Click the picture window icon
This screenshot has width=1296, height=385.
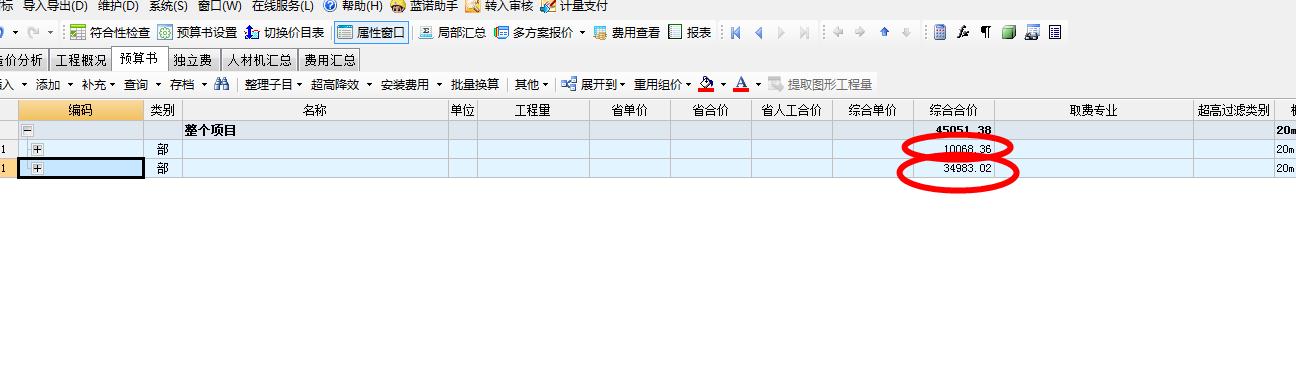click(1032, 32)
